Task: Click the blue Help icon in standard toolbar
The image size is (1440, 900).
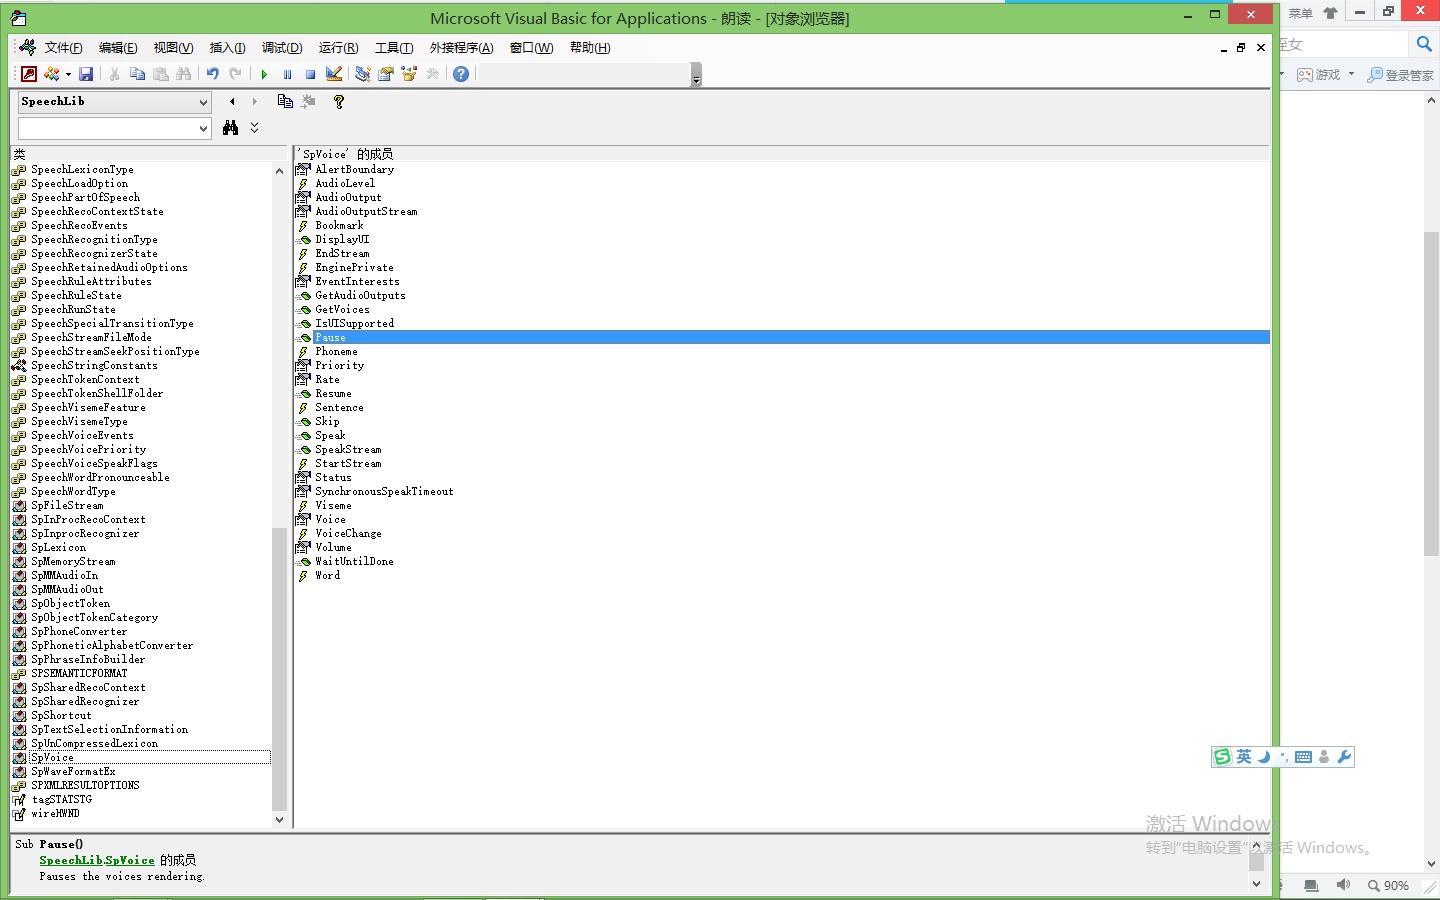Action: pos(461,74)
